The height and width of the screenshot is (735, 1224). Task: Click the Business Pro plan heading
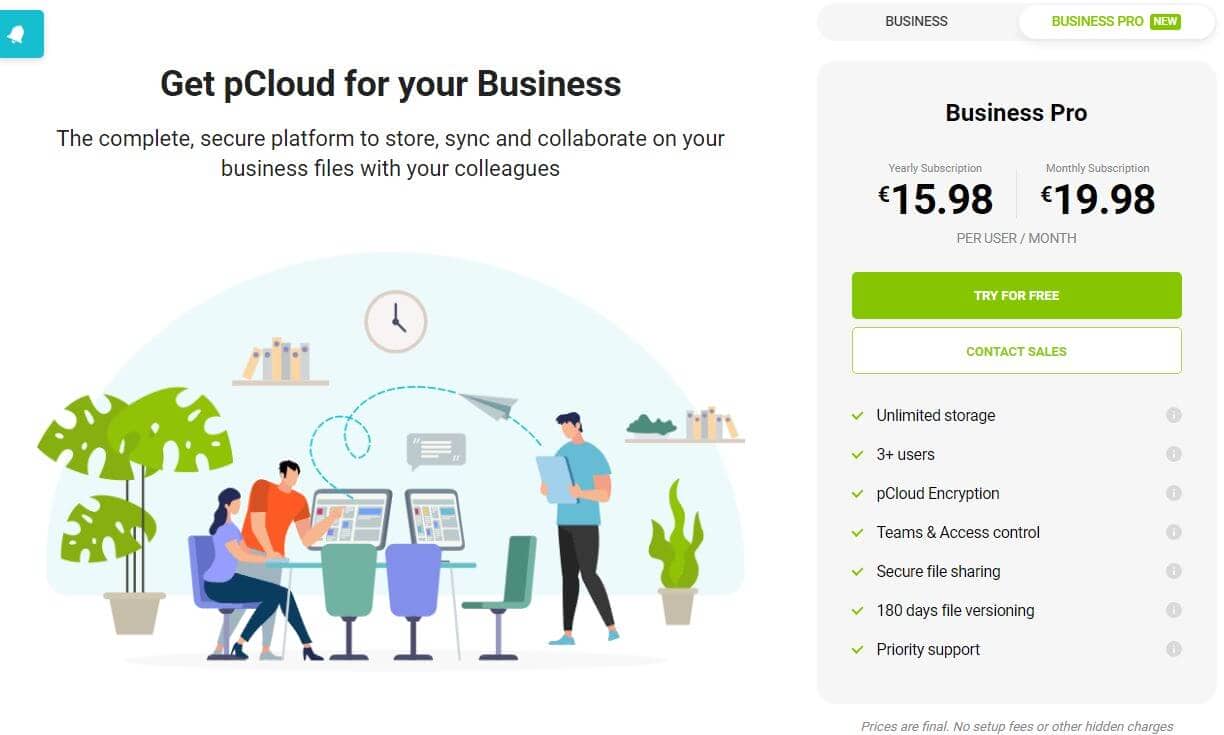point(1015,113)
